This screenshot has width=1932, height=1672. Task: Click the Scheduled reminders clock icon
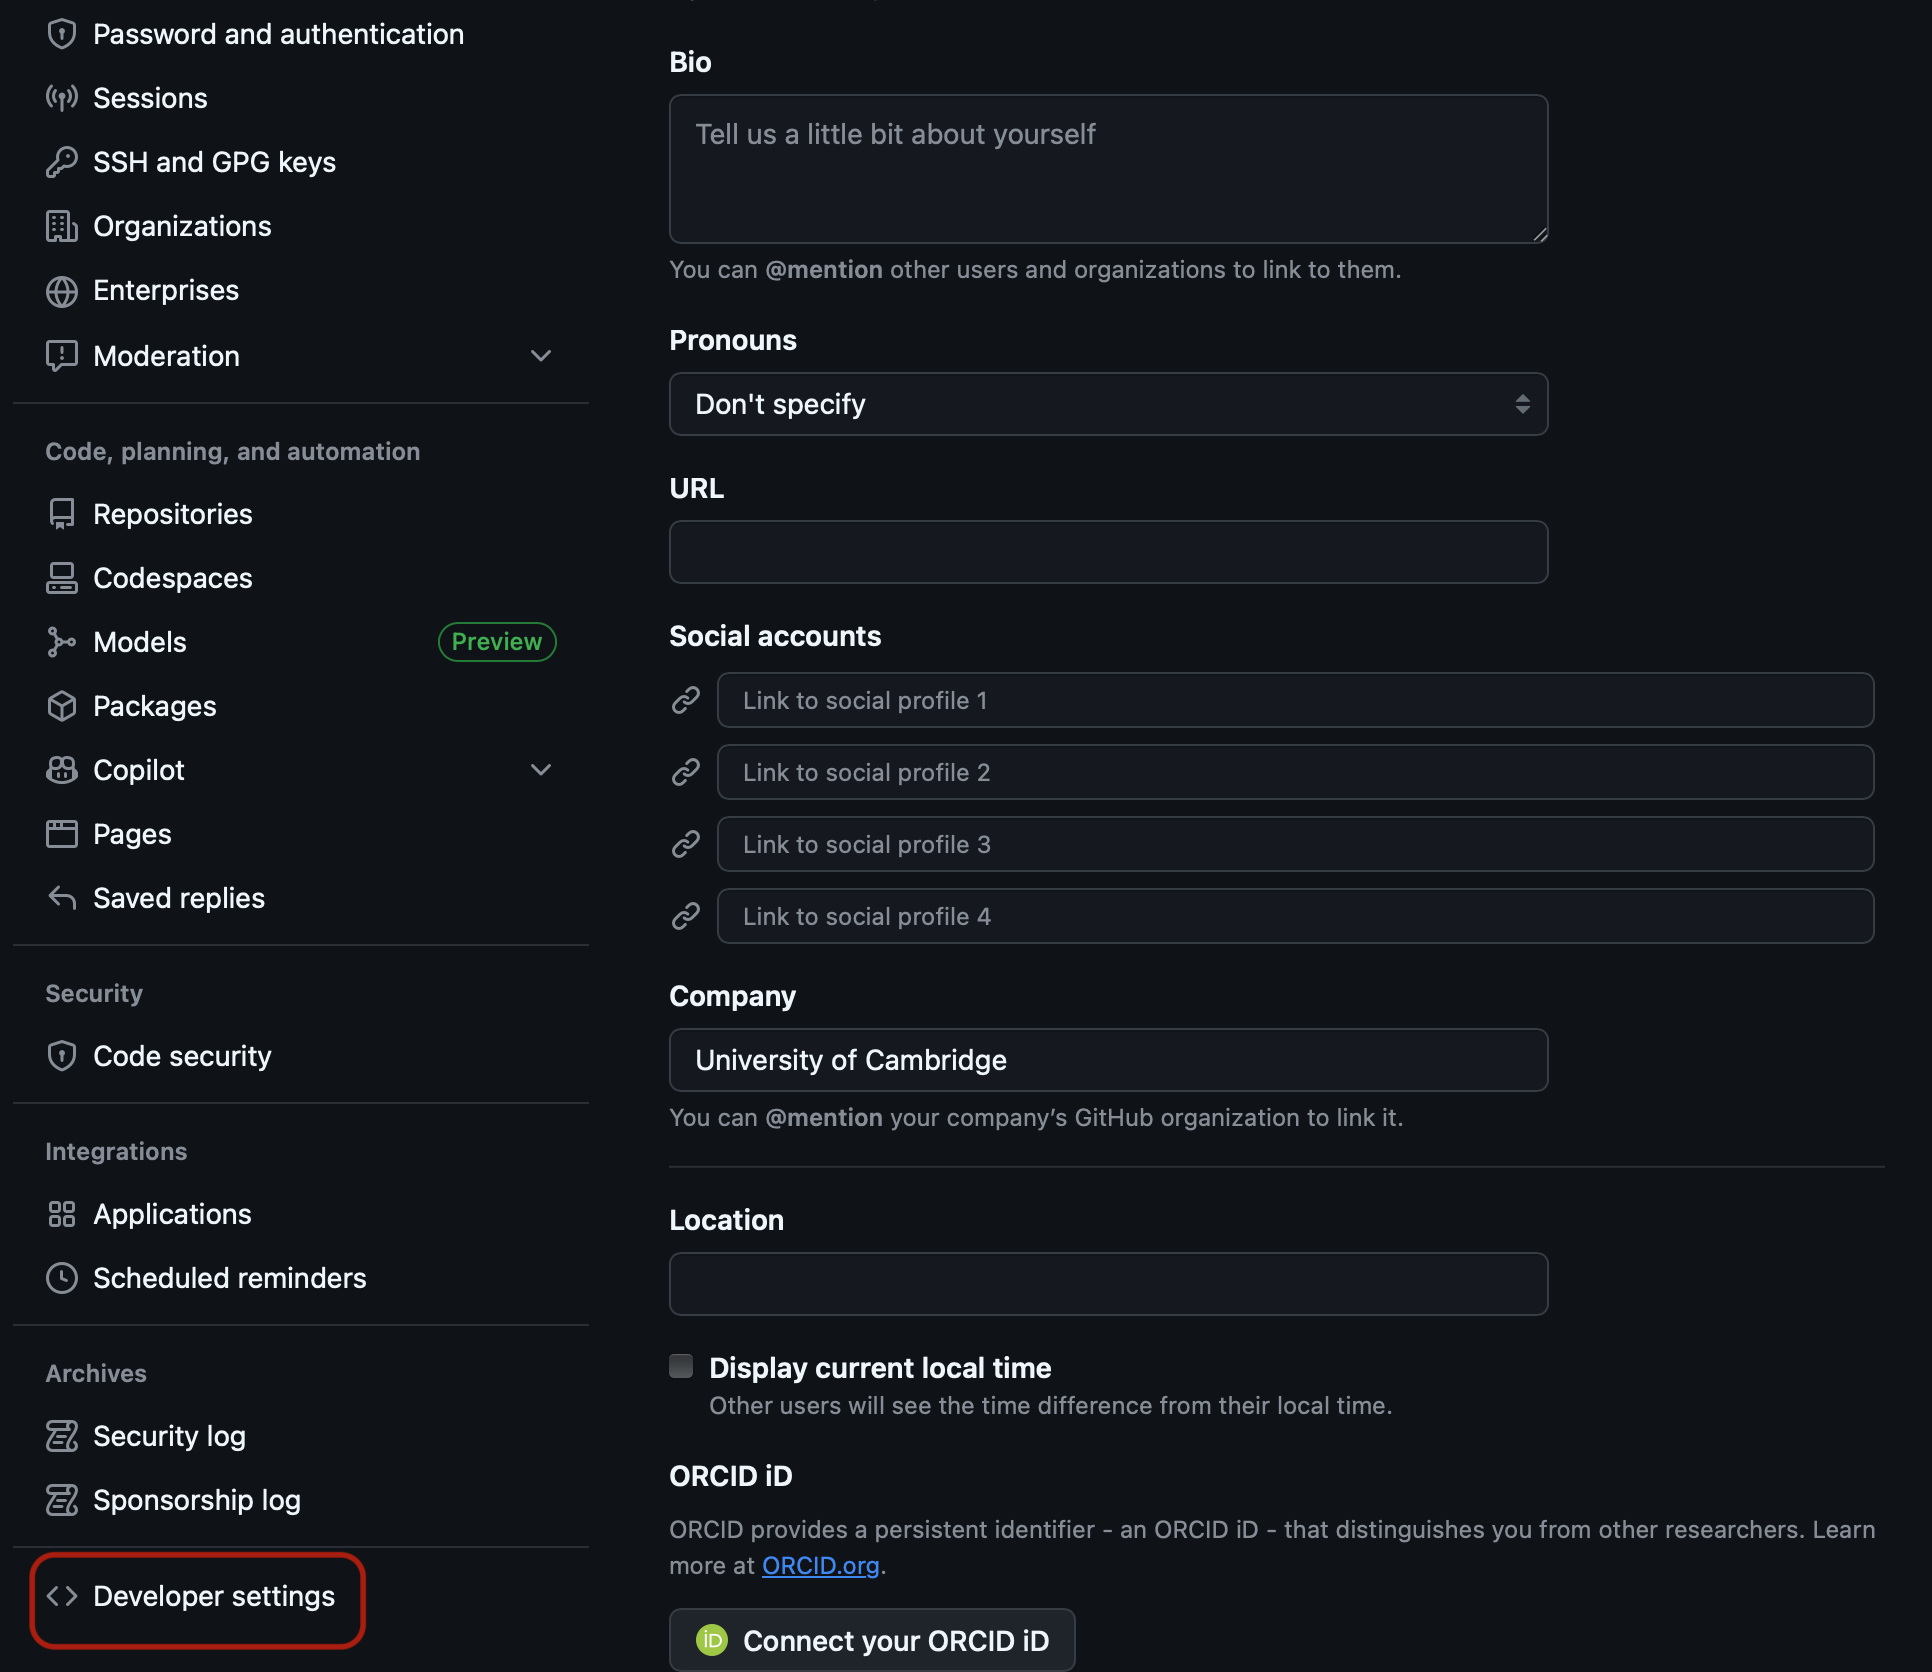[x=62, y=1277]
